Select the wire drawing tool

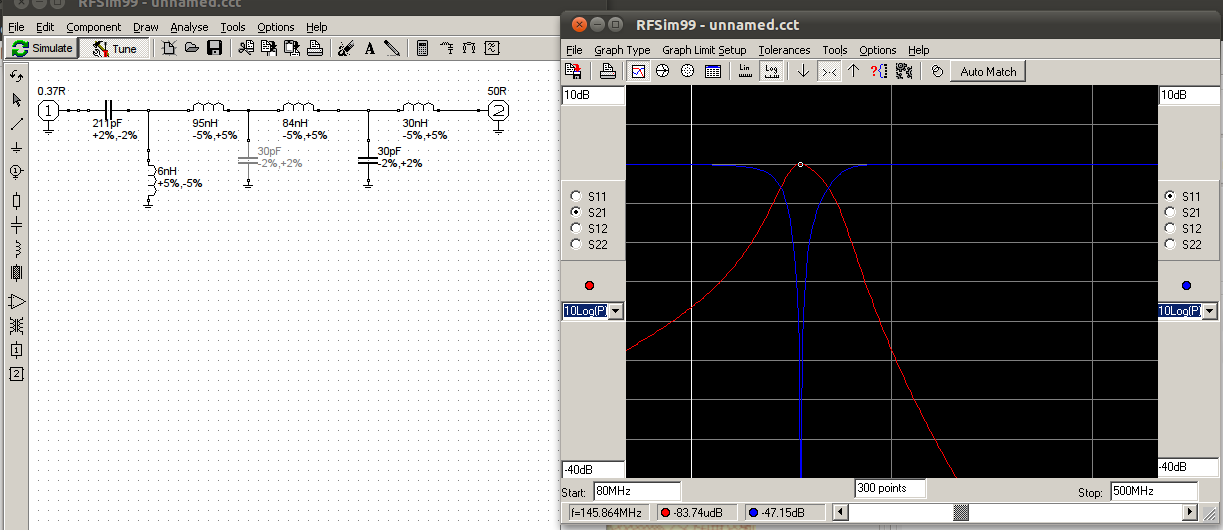click(x=16, y=125)
